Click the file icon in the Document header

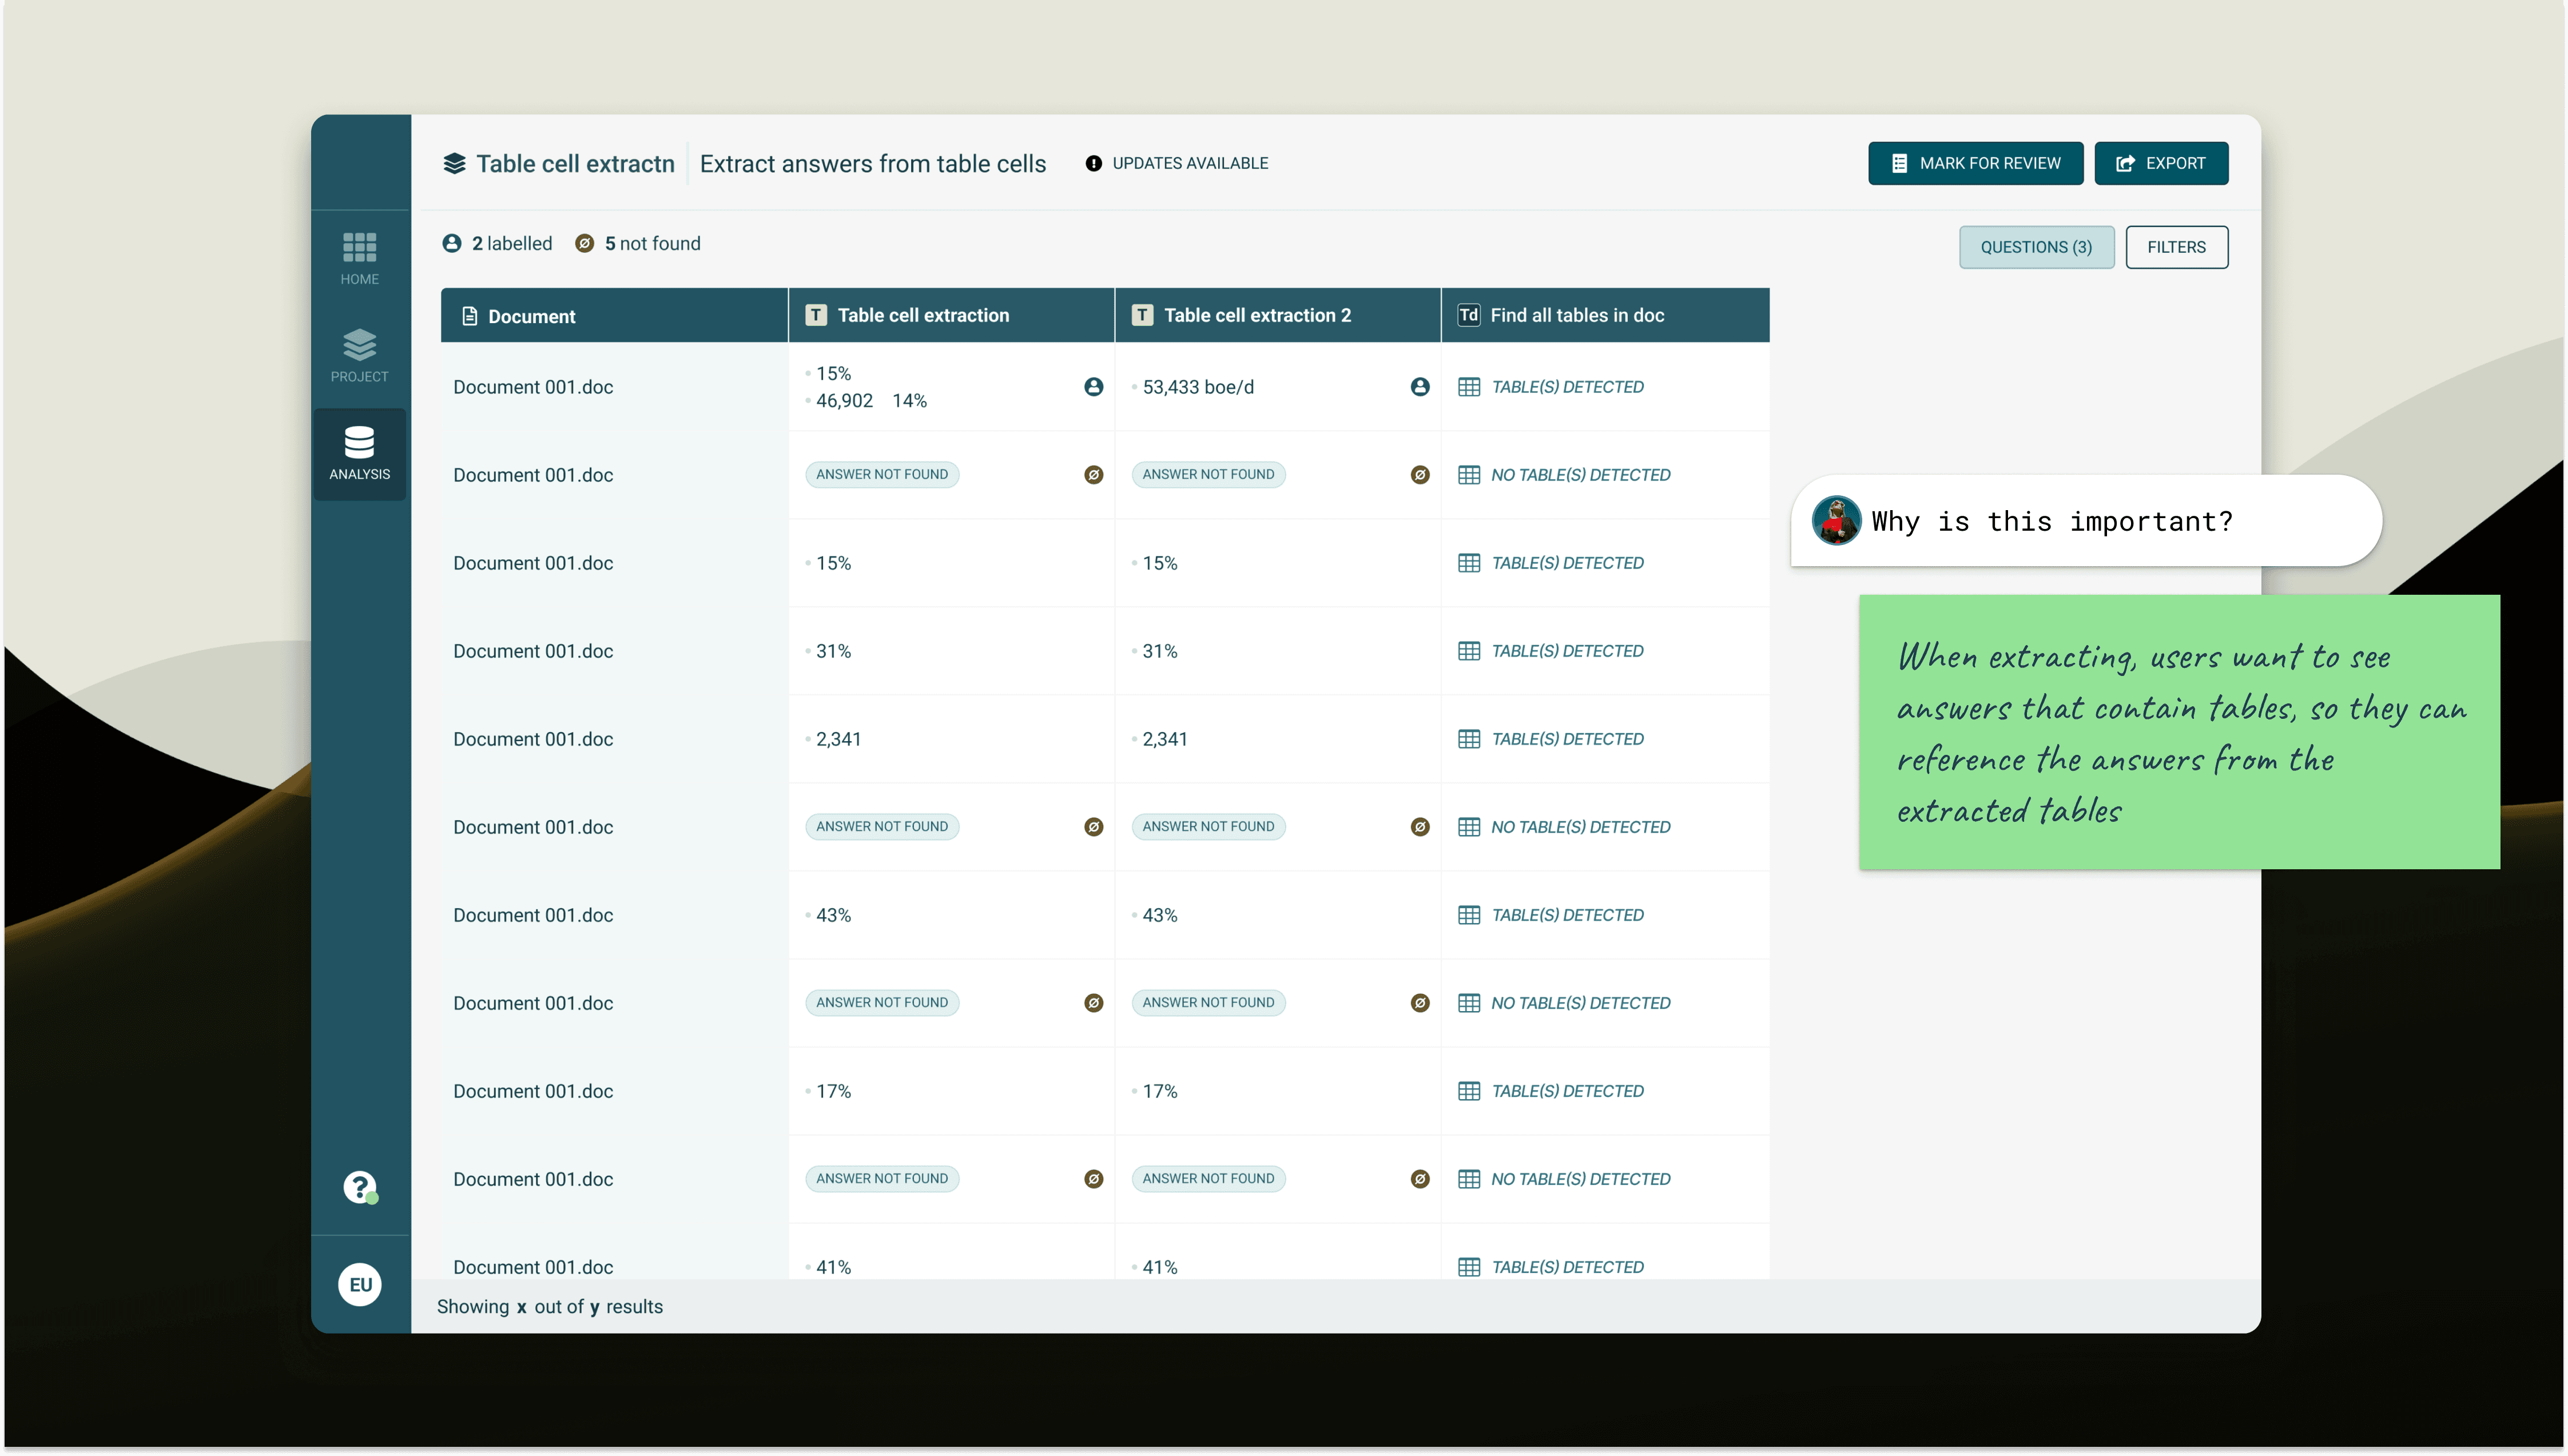pos(469,316)
